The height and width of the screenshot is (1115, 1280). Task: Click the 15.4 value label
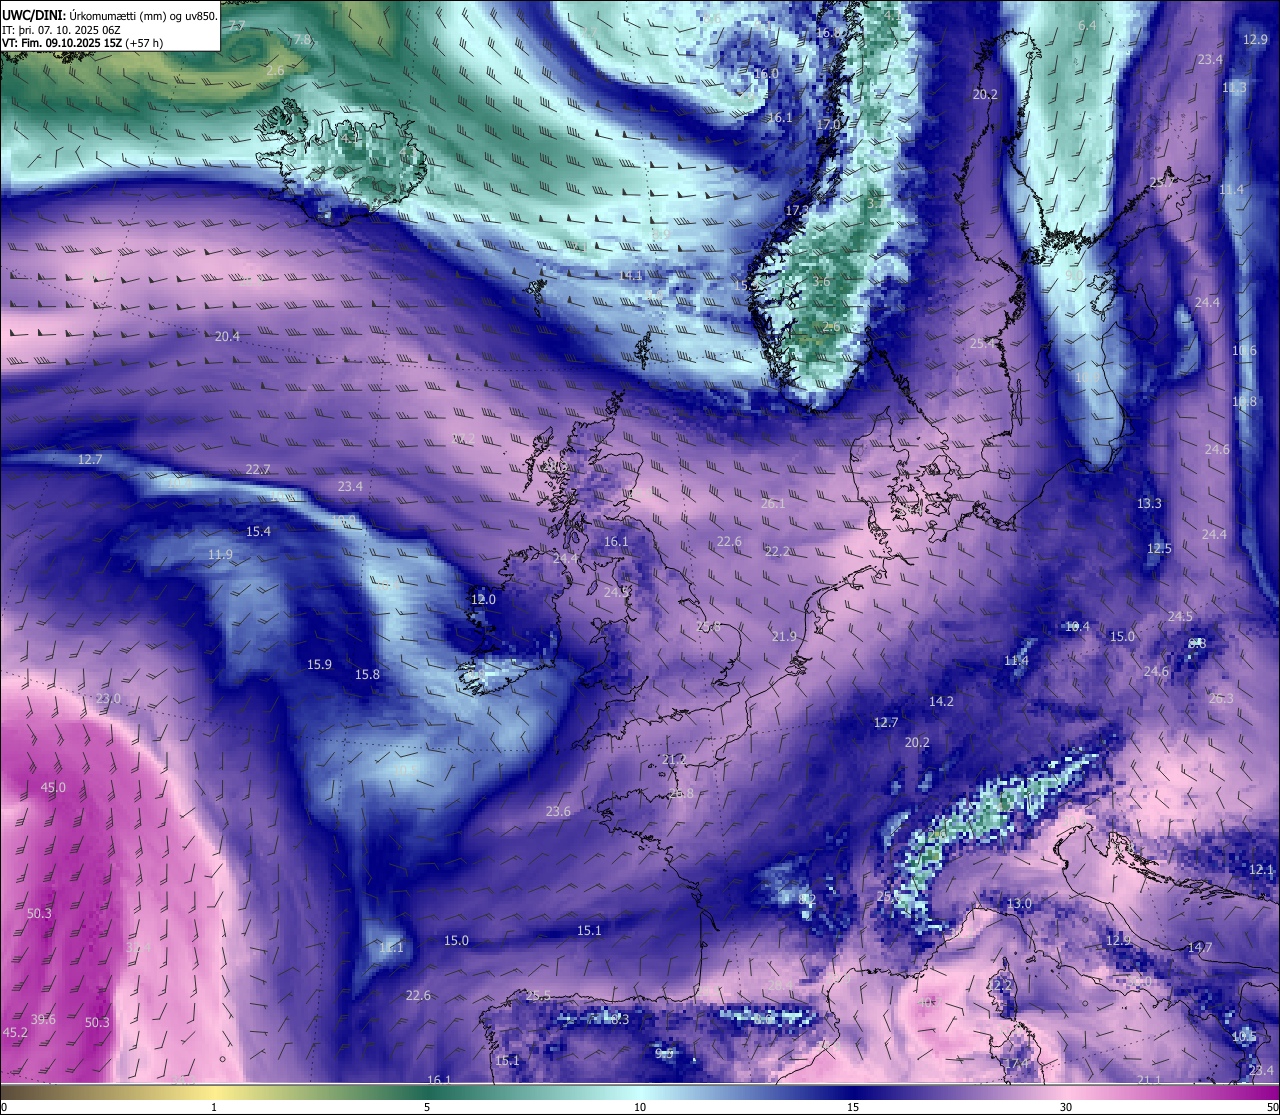(258, 532)
